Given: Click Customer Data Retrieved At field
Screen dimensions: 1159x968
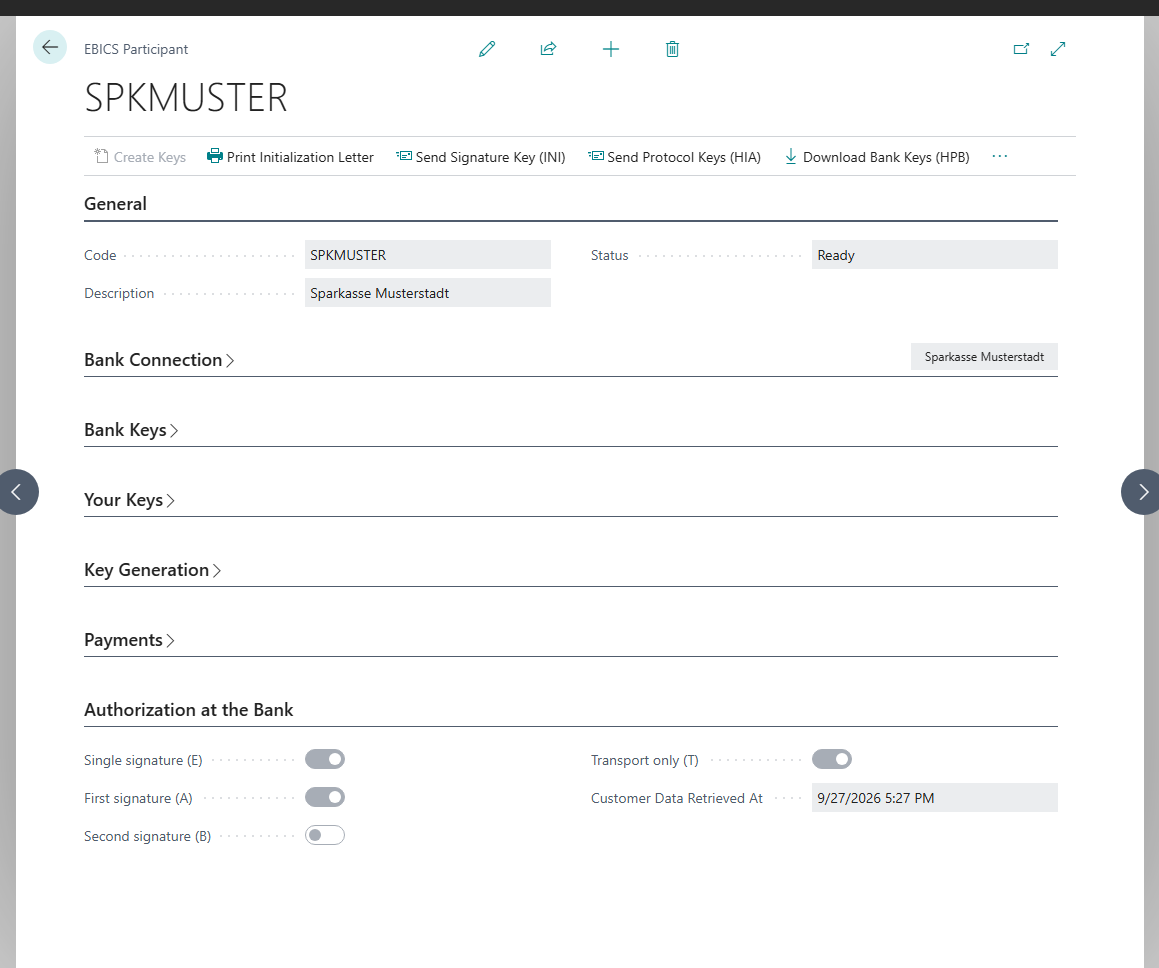Looking at the screenshot, I should pyautogui.click(x=934, y=798).
